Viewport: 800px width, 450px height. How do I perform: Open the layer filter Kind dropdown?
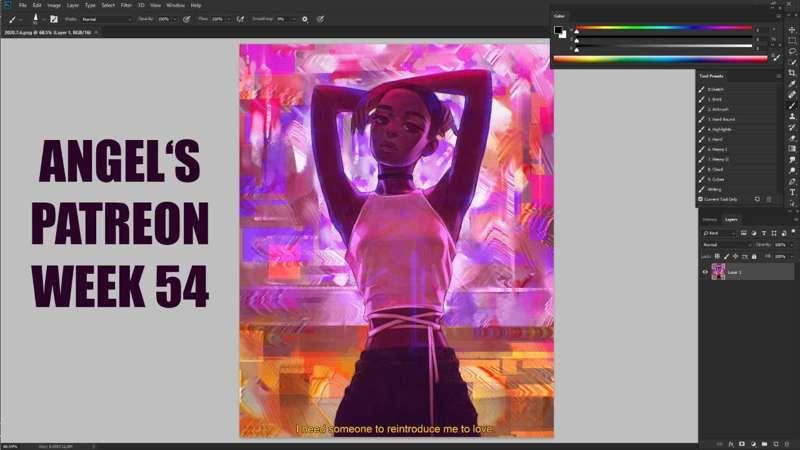[x=719, y=233]
